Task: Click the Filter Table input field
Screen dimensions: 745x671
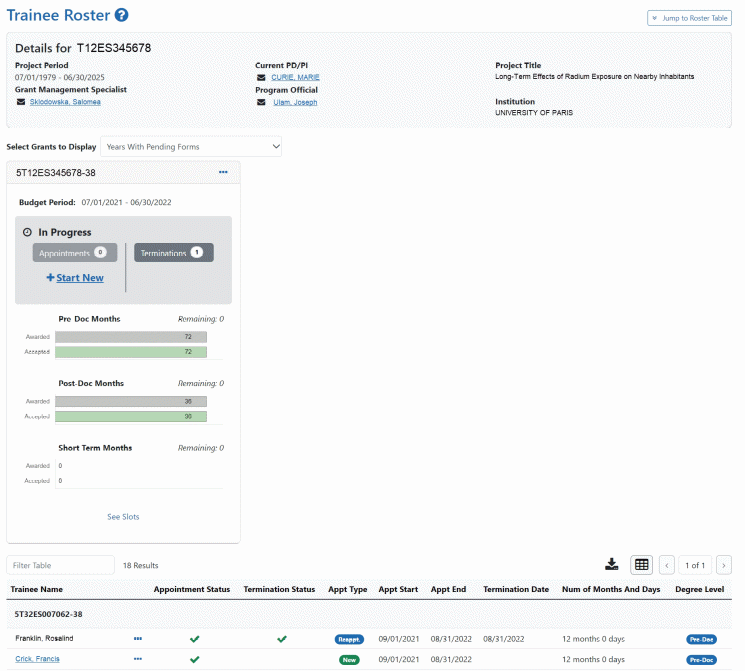Action: click(x=60, y=565)
